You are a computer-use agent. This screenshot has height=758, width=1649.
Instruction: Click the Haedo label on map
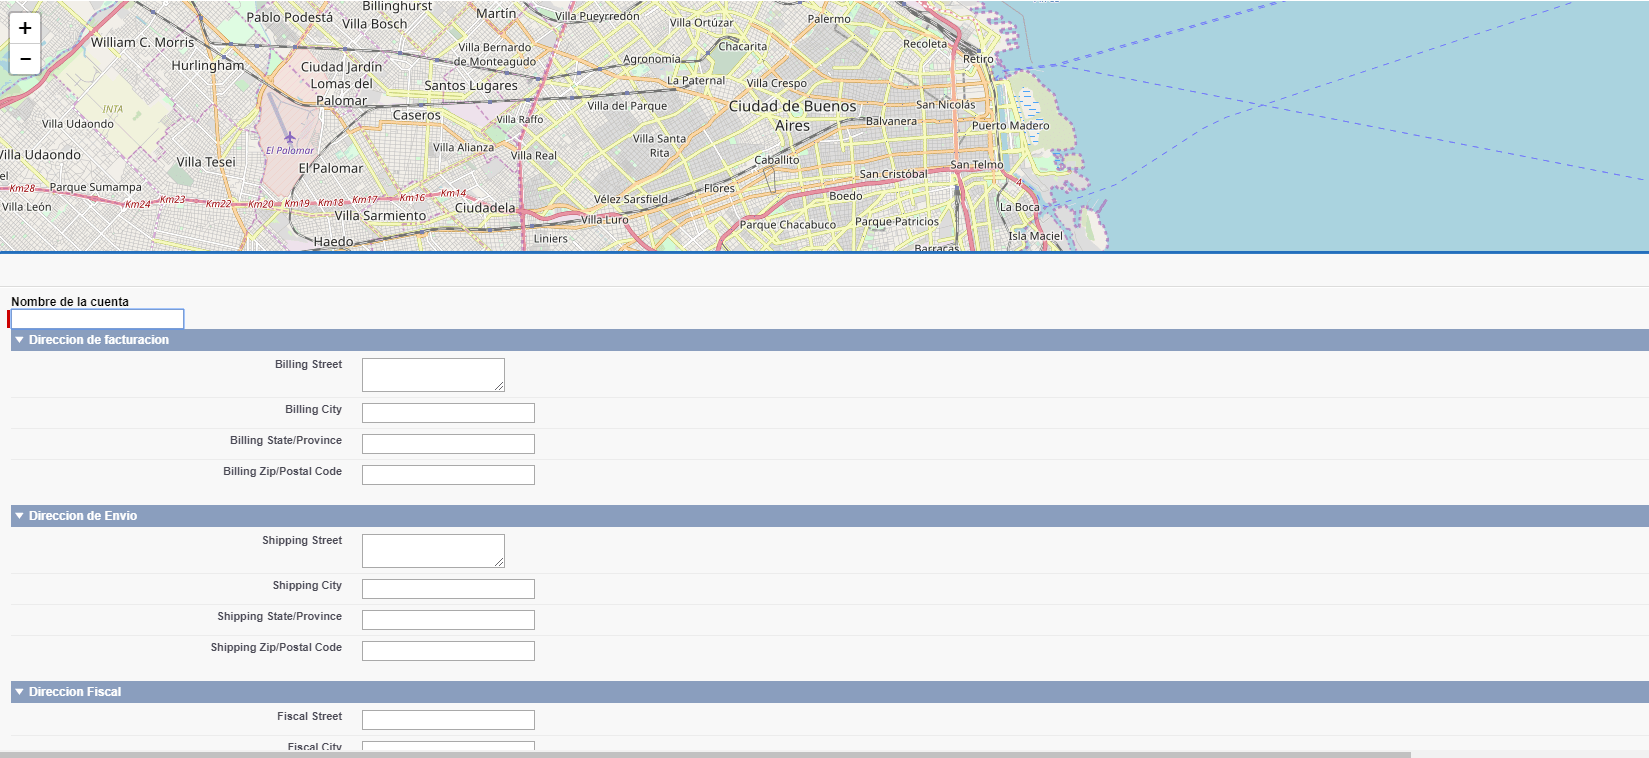(333, 242)
